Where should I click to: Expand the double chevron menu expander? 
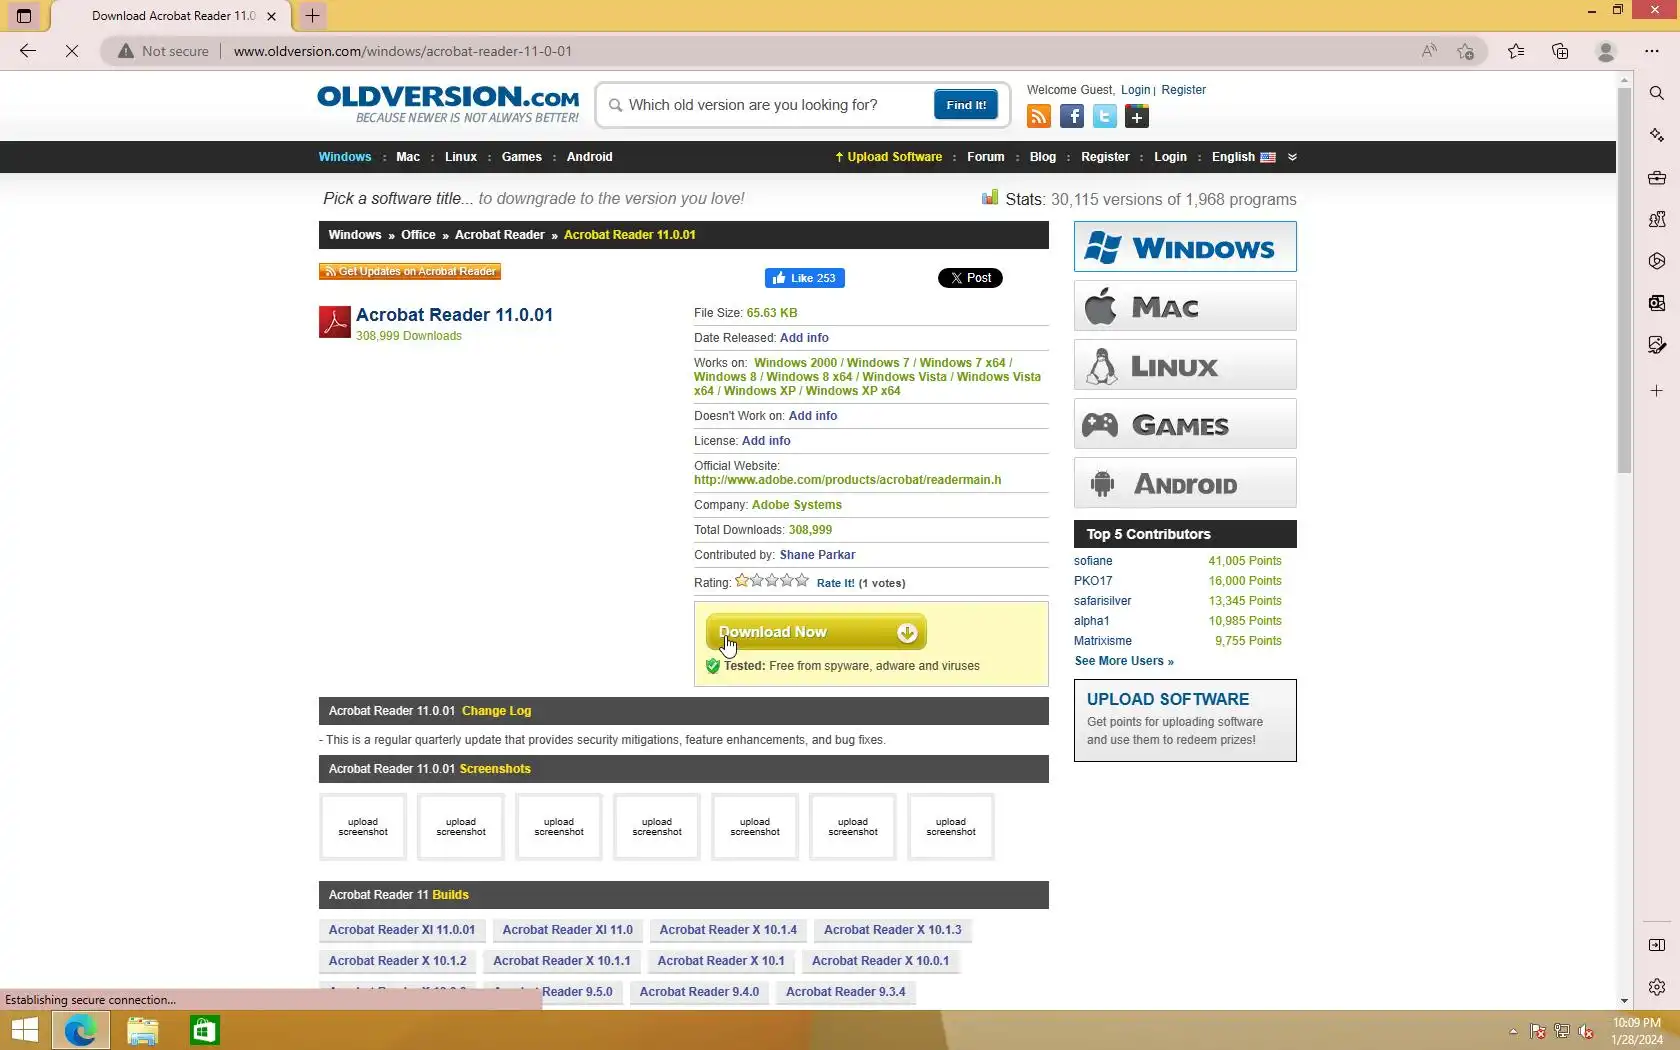(x=1292, y=157)
